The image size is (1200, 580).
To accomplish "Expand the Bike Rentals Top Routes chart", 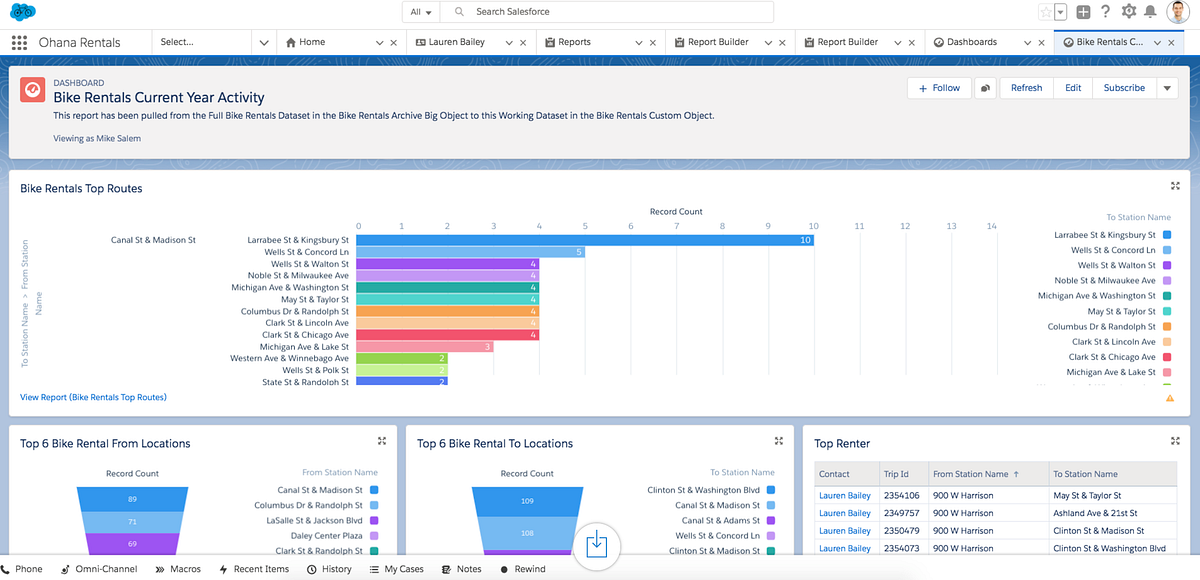I will [x=1175, y=186].
